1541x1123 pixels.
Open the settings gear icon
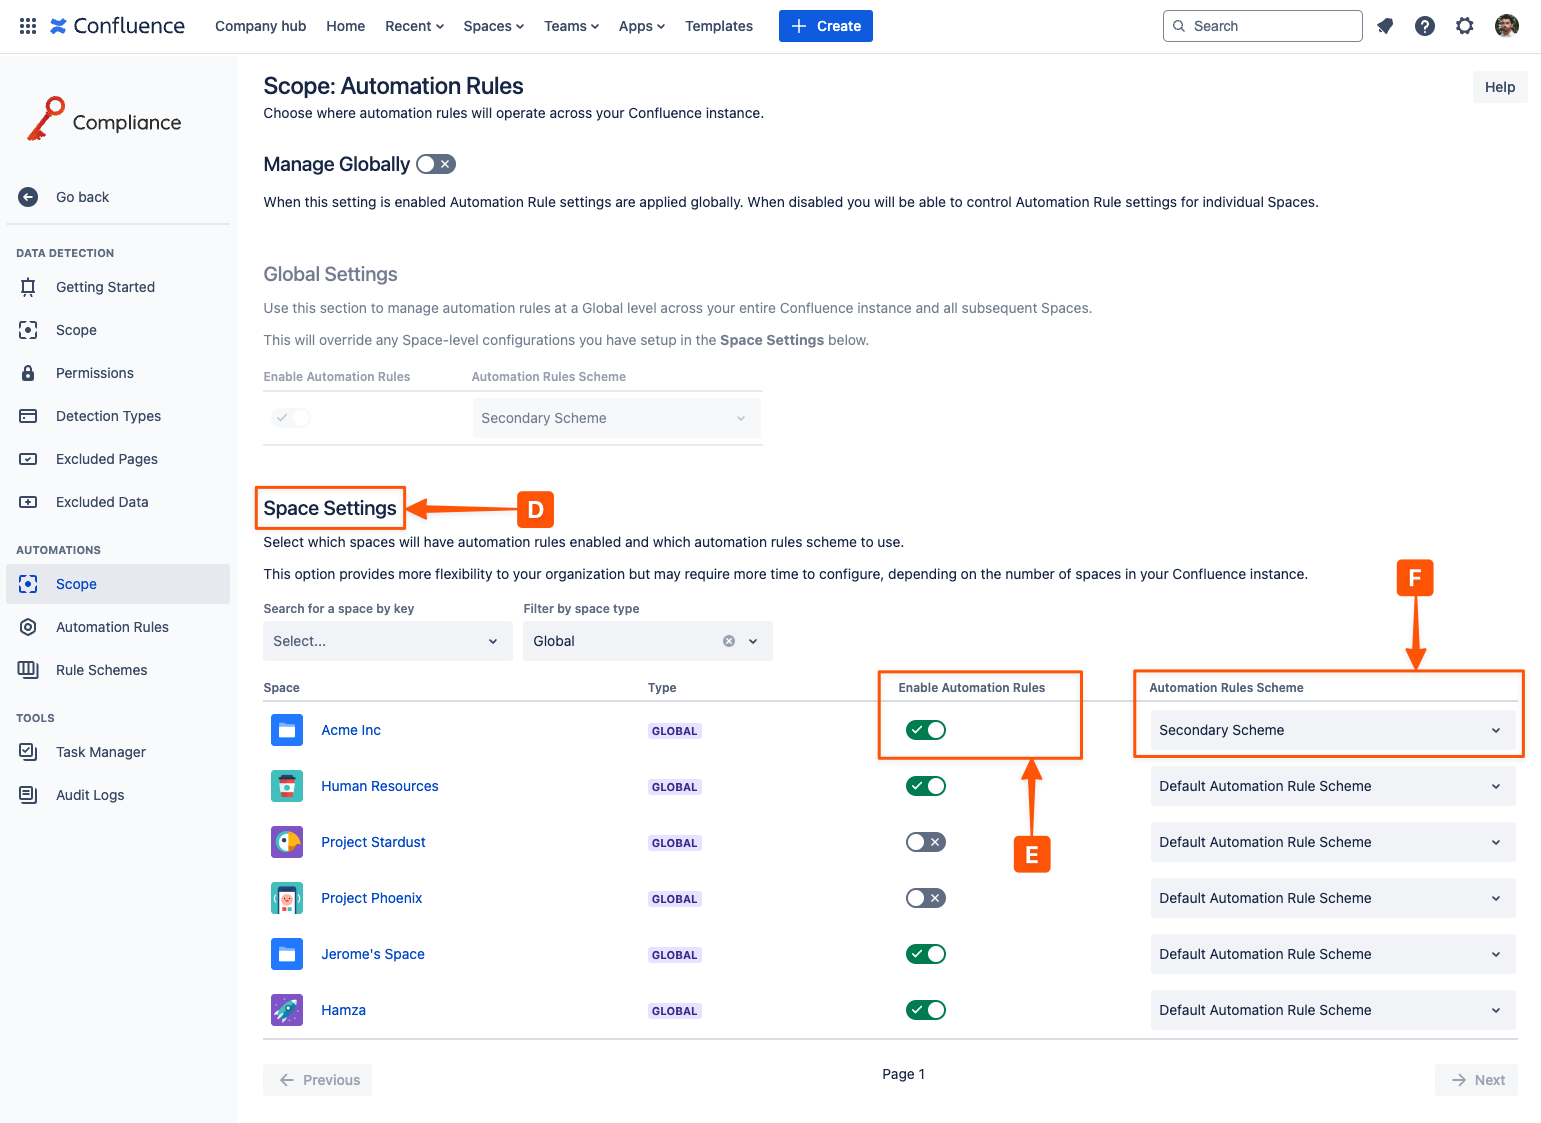tap(1465, 26)
